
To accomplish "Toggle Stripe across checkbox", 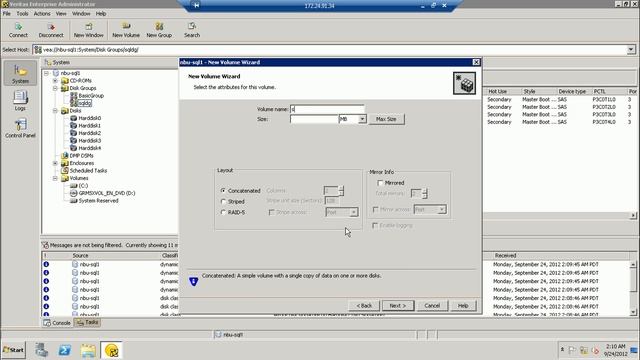I will click(271, 212).
